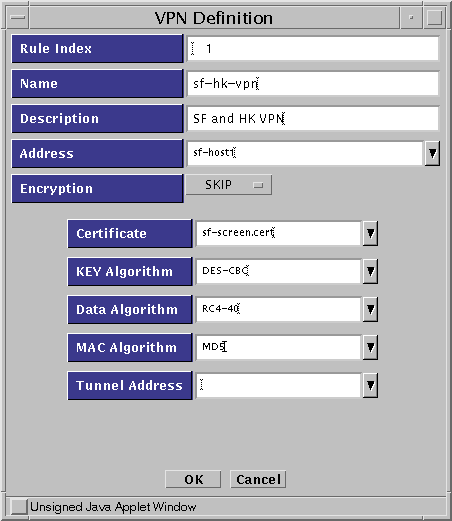This screenshot has width=452, height=521.
Task: Expand the Certificate dropdown list
Action: tap(370, 233)
